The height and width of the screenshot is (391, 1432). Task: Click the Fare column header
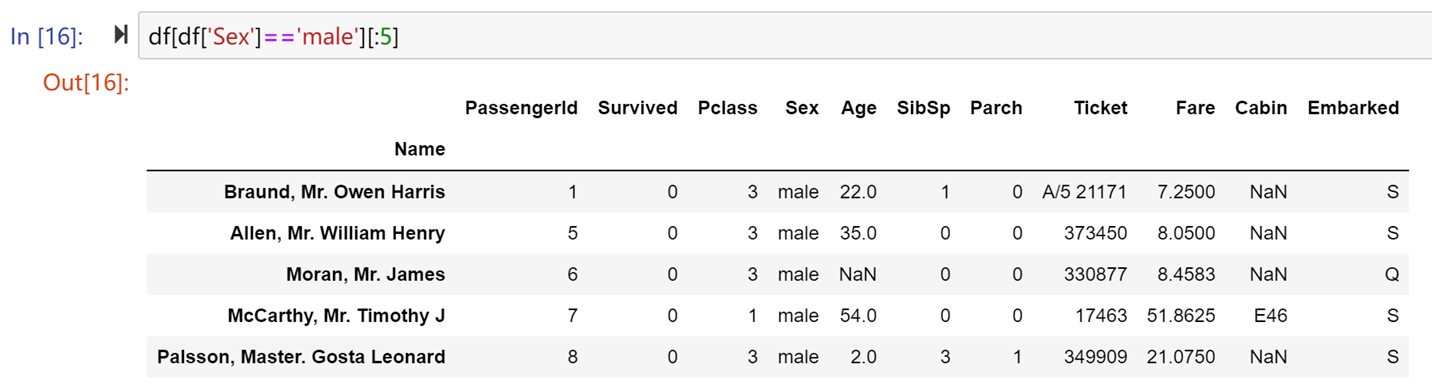pos(1195,108)
